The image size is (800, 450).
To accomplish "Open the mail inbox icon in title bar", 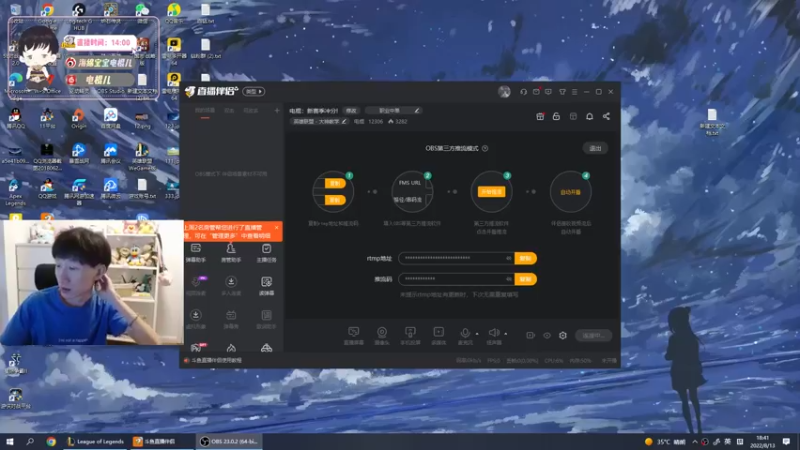I will click(536, 92).
